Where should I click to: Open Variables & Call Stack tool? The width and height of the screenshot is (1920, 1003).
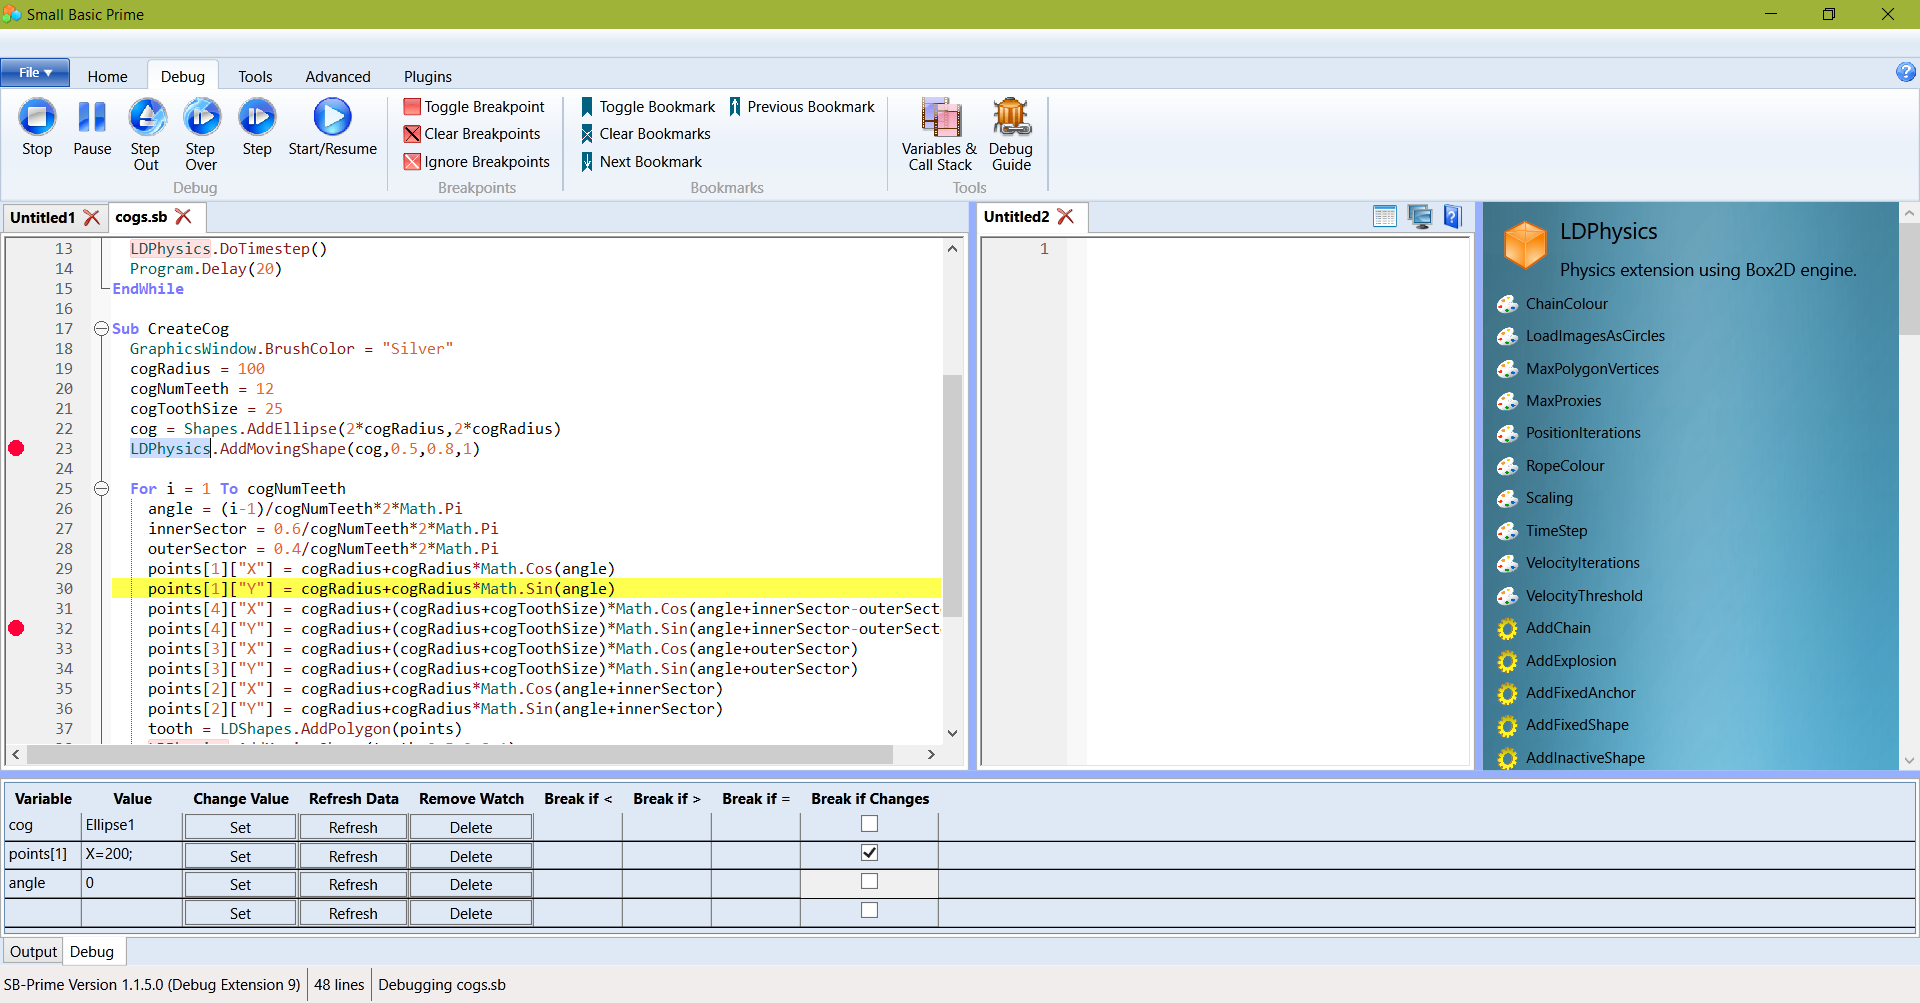[x=940, y=118]
